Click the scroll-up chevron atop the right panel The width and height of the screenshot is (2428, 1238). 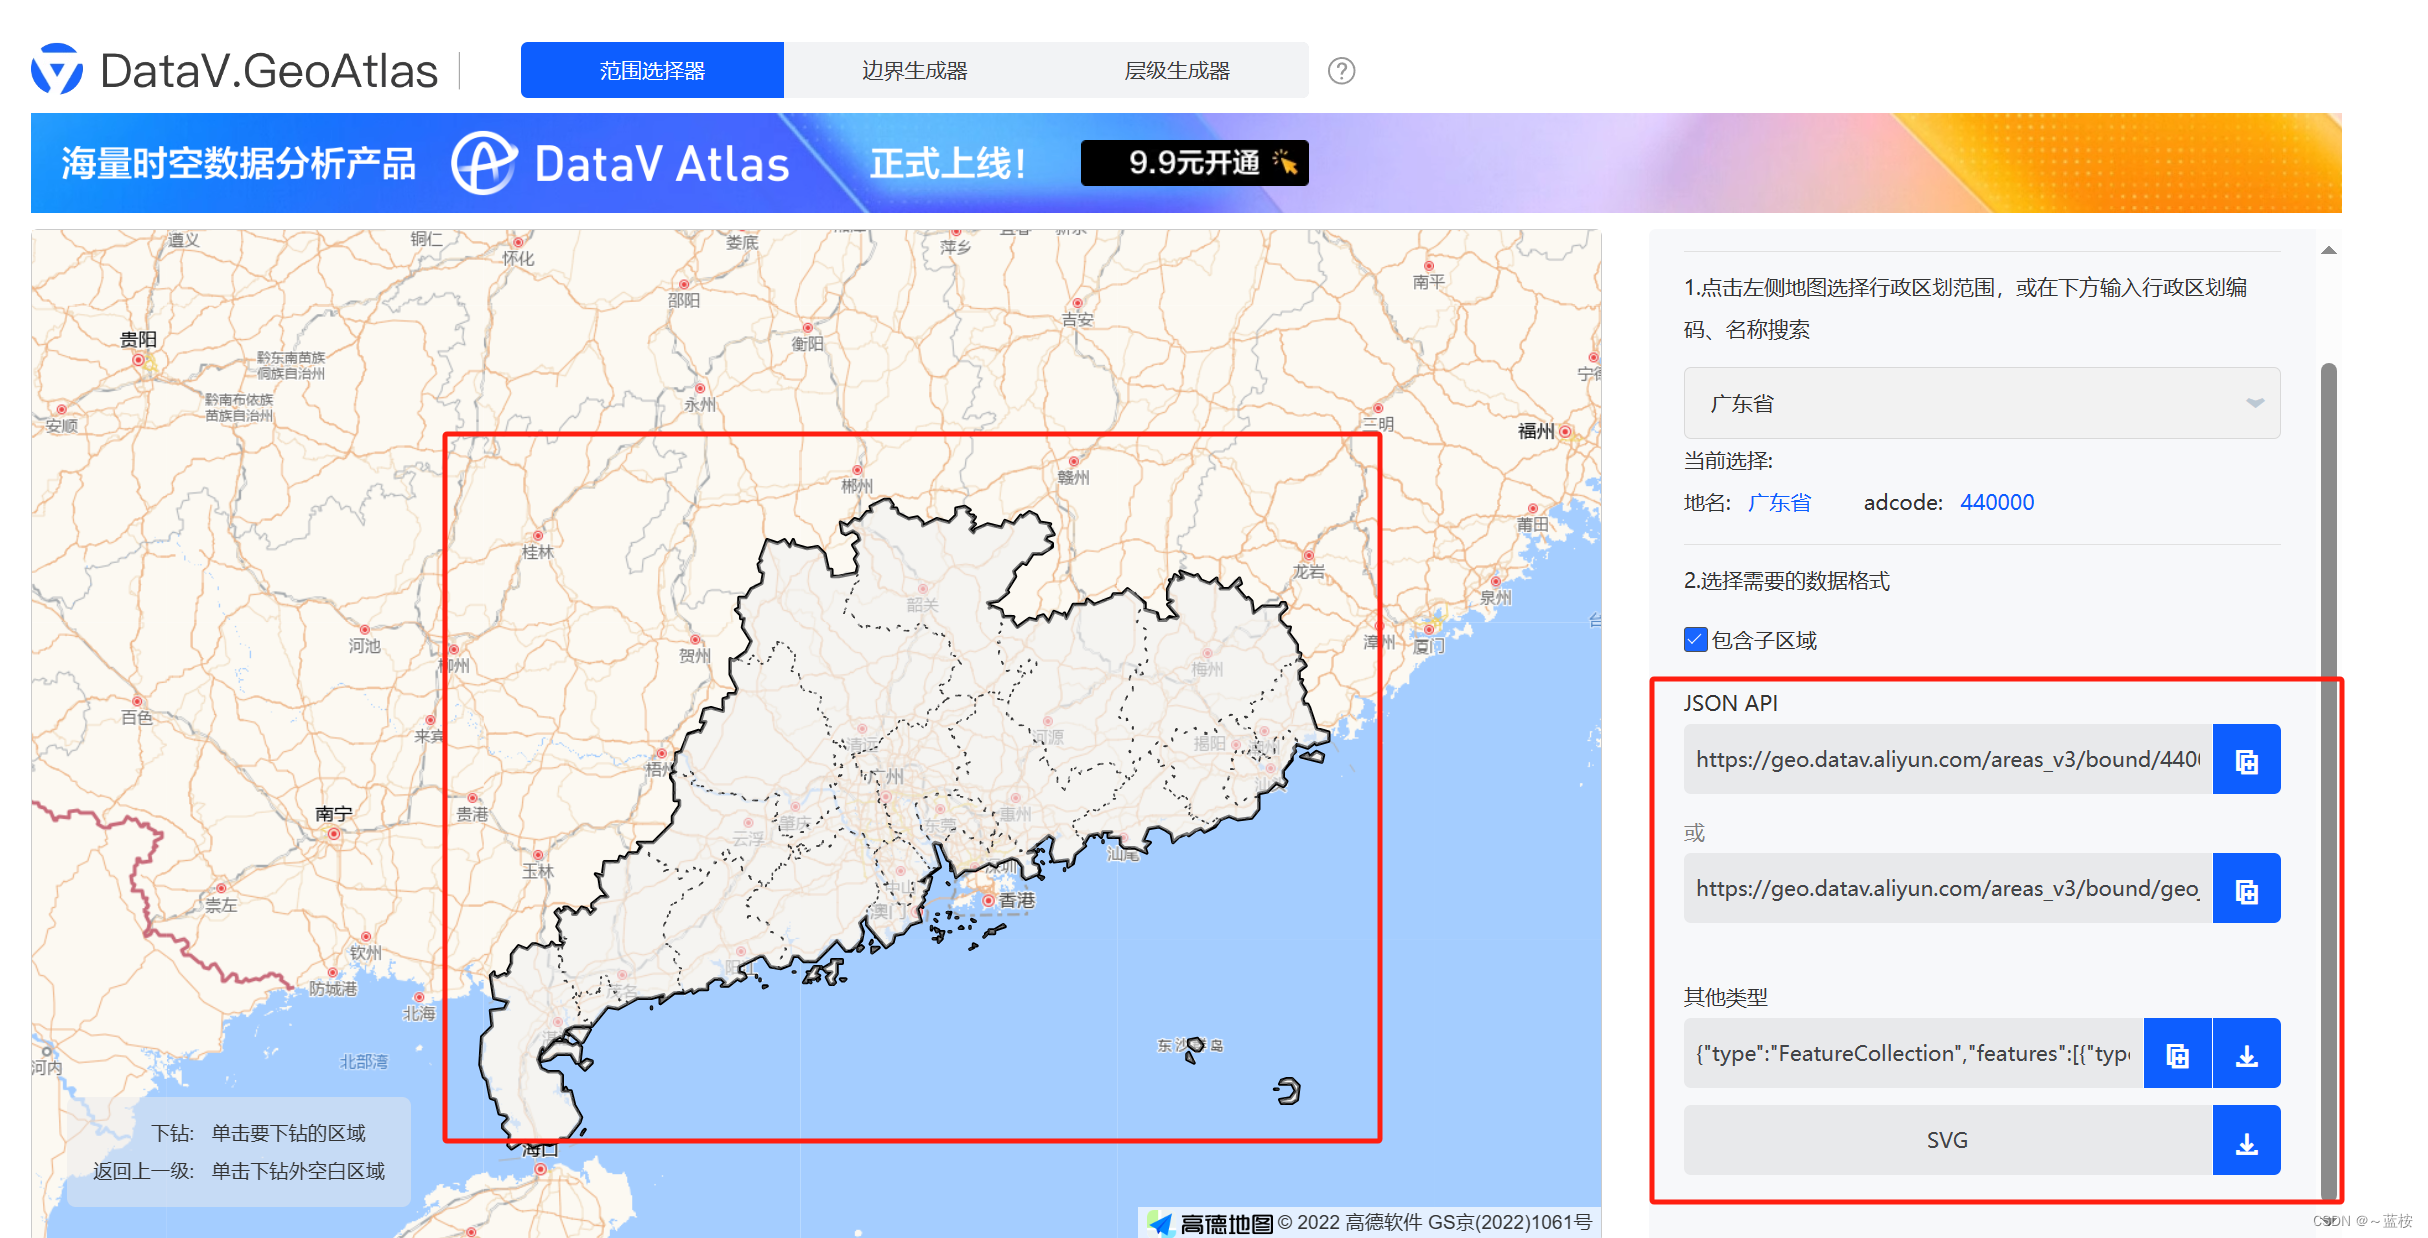(2330, 250)
